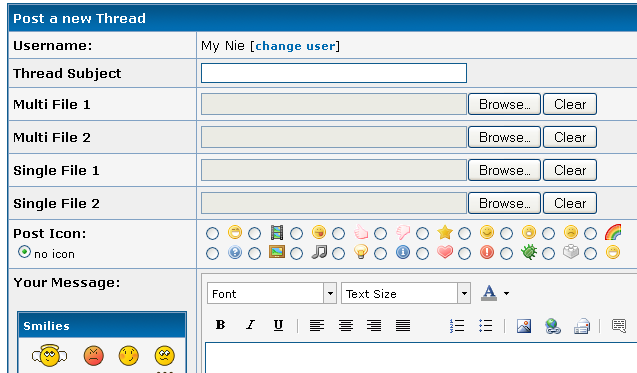Image resolution: width=637 pixels, height=373 pixels.
Task: Click the Multi File 1 path field
Action: point(334,104)
